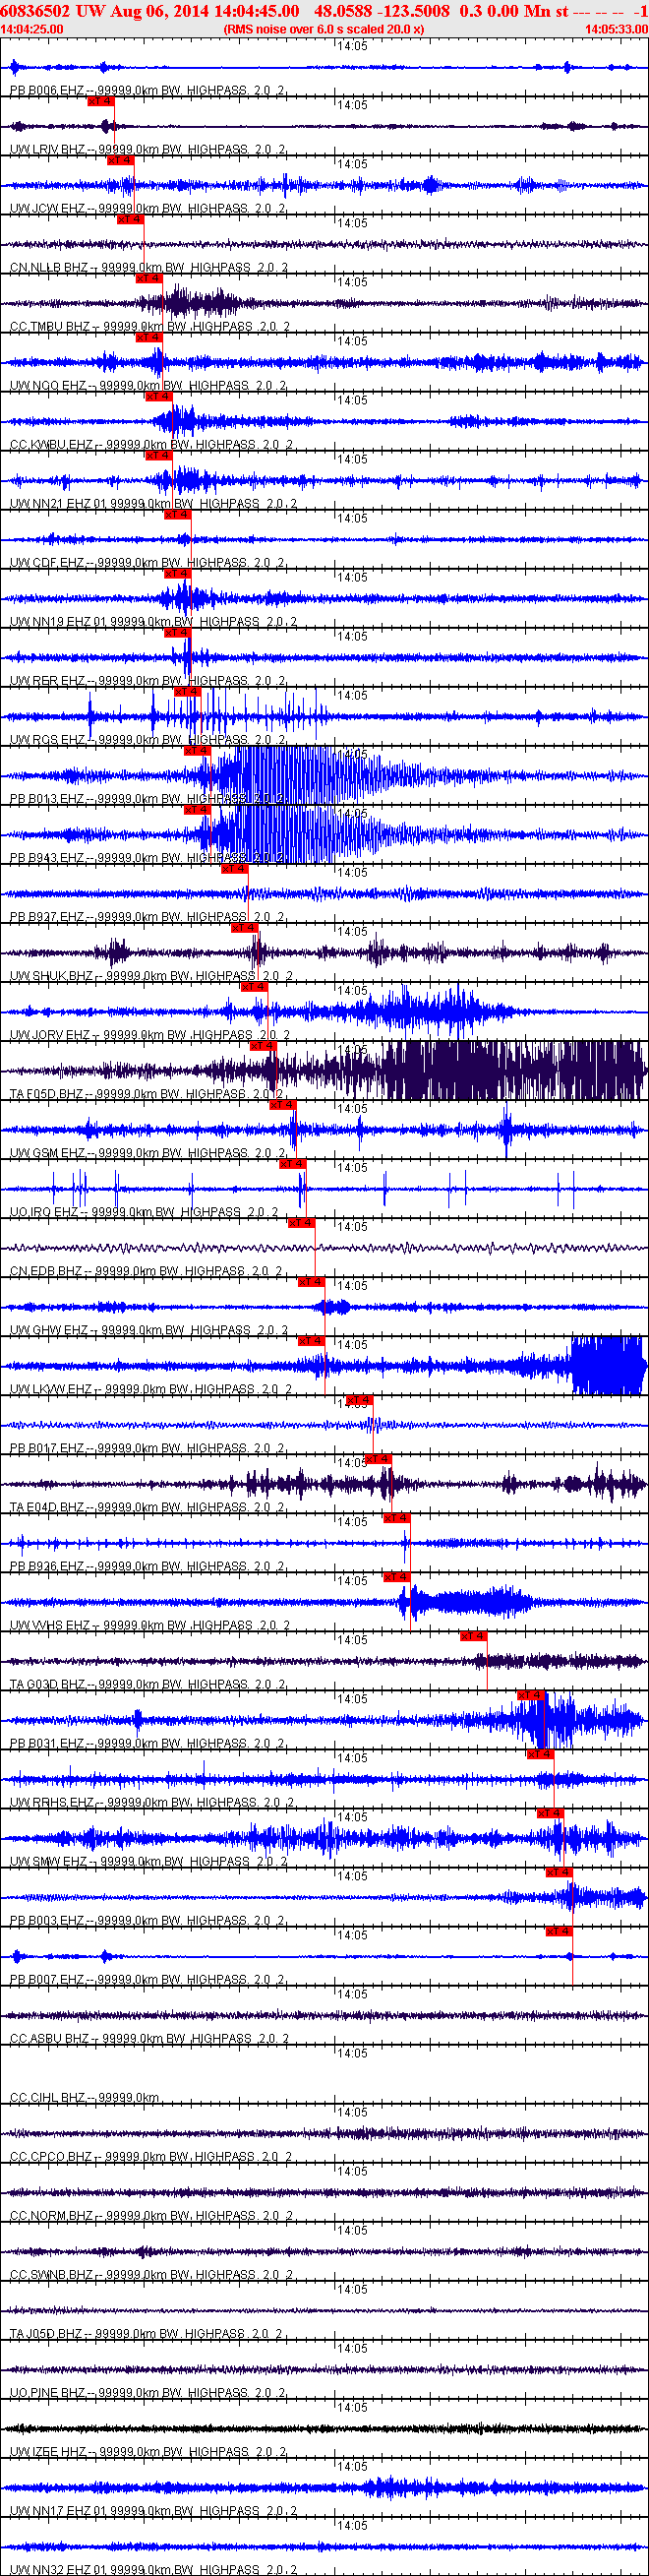Select the CC ASBU BHZ station label
Image resolution: width=649 pixels, height=2576 pixels.
(x=150, y=2038)
